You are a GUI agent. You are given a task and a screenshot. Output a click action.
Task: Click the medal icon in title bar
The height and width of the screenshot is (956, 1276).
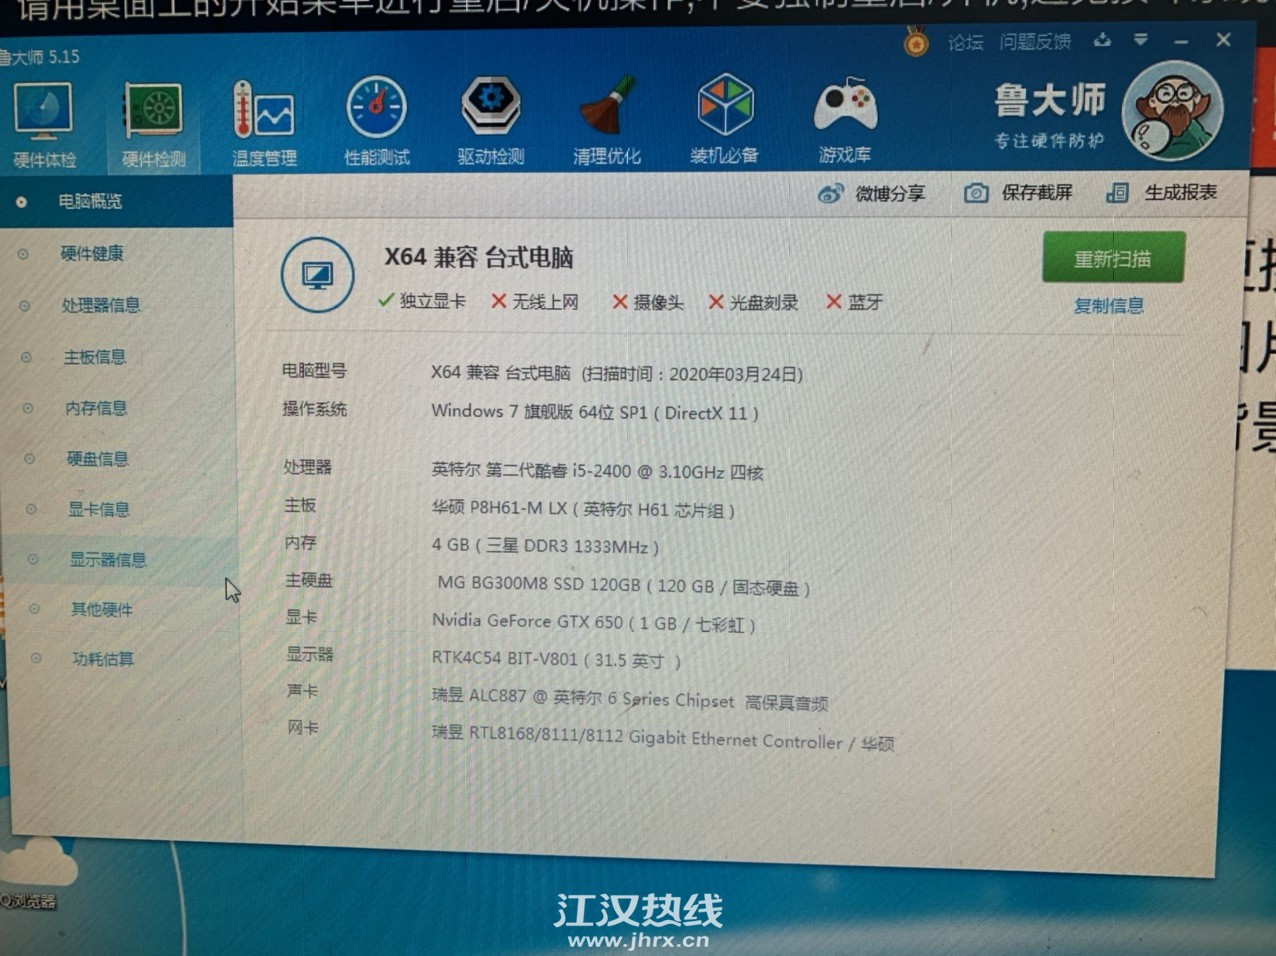pyautogui.click(x=915, y=42)
